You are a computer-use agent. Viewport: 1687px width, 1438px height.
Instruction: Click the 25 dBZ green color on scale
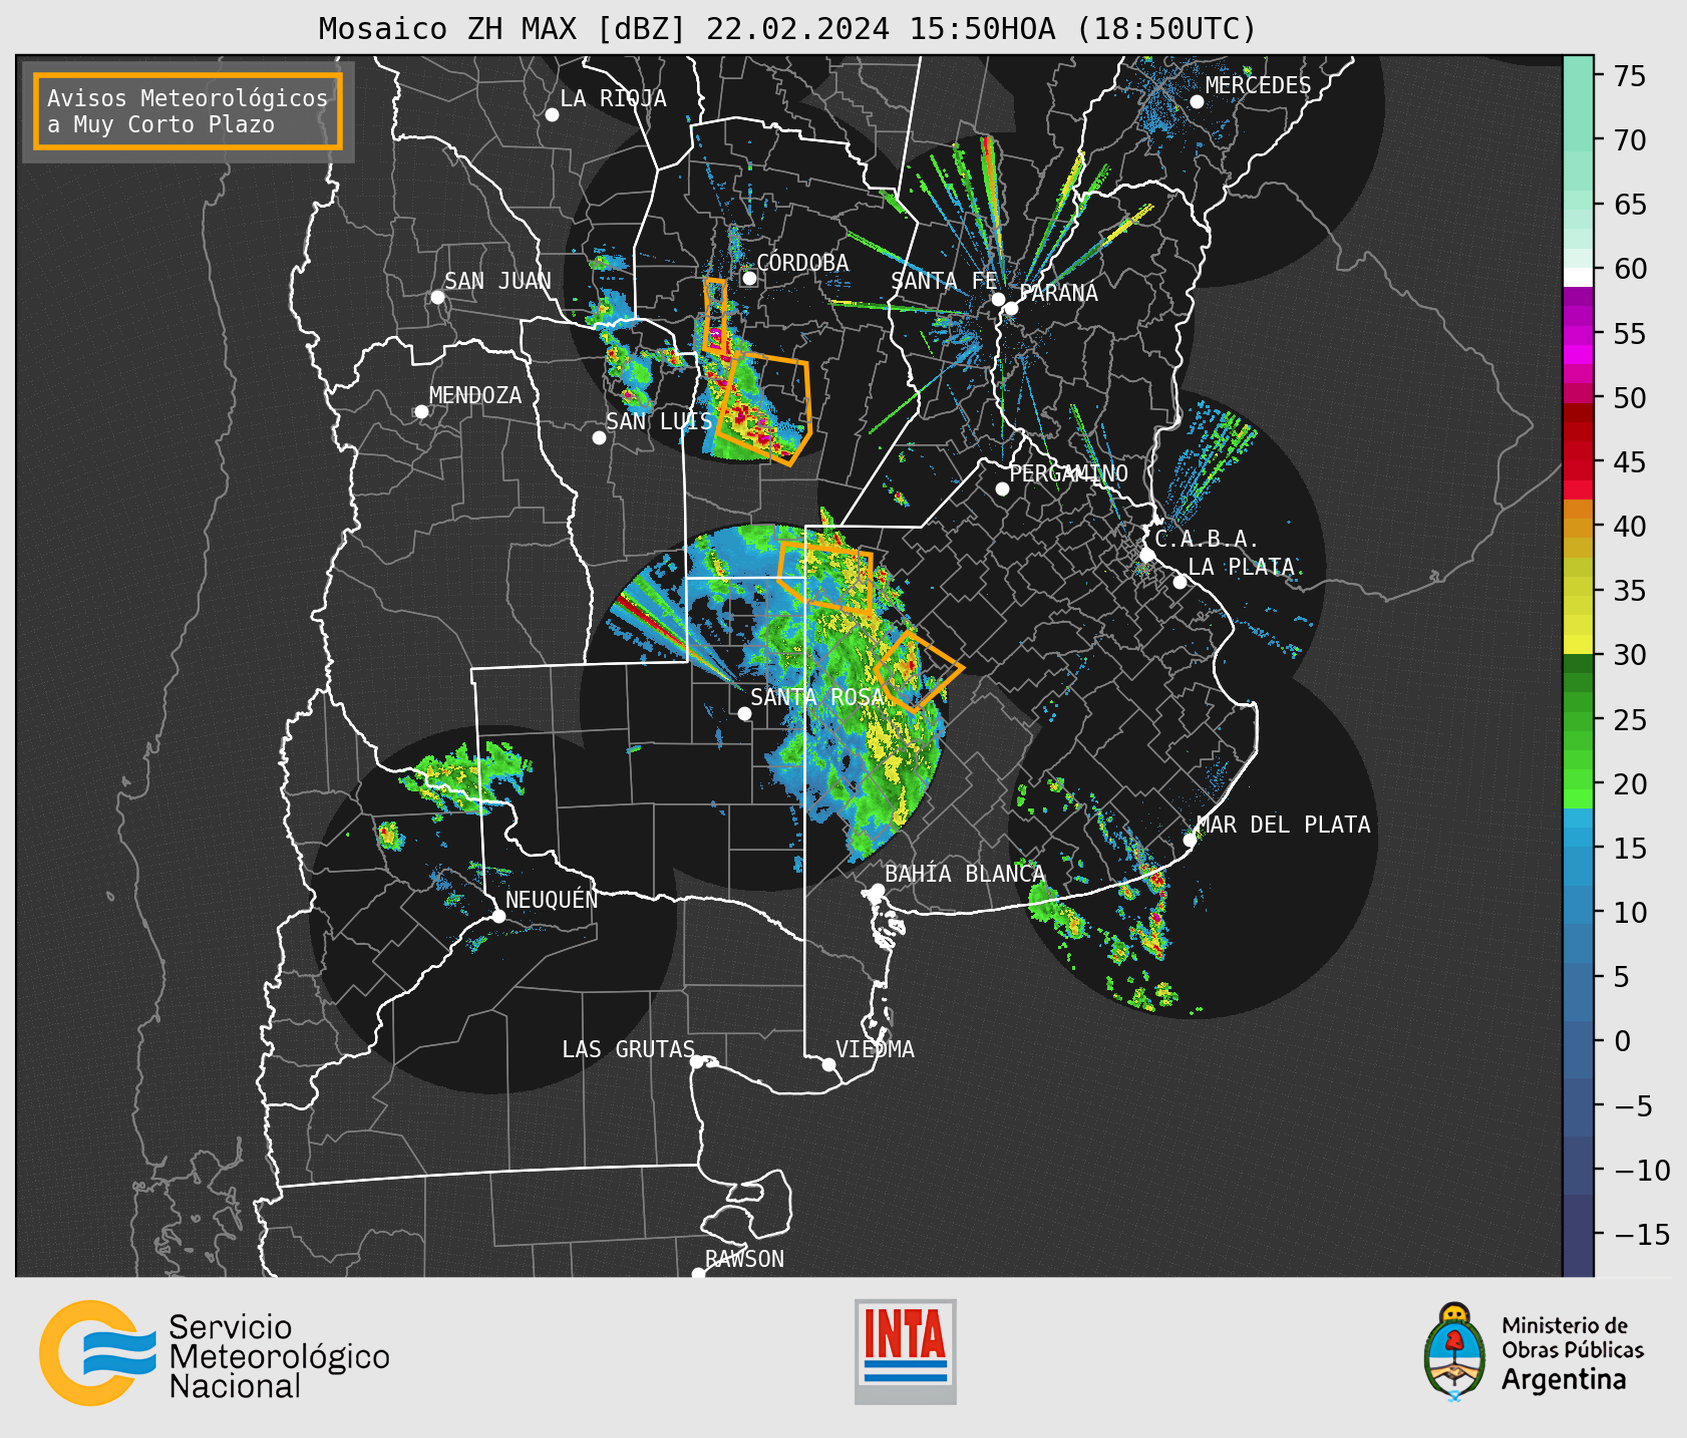1578,719
